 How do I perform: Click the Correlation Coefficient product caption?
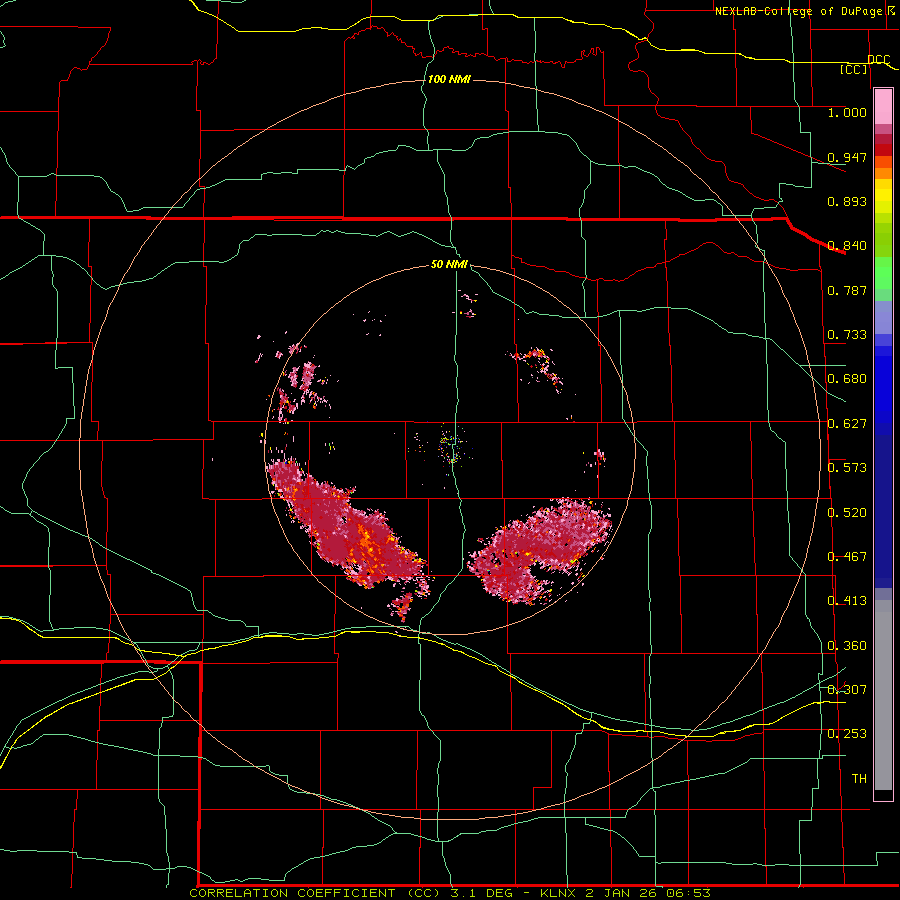450,893
